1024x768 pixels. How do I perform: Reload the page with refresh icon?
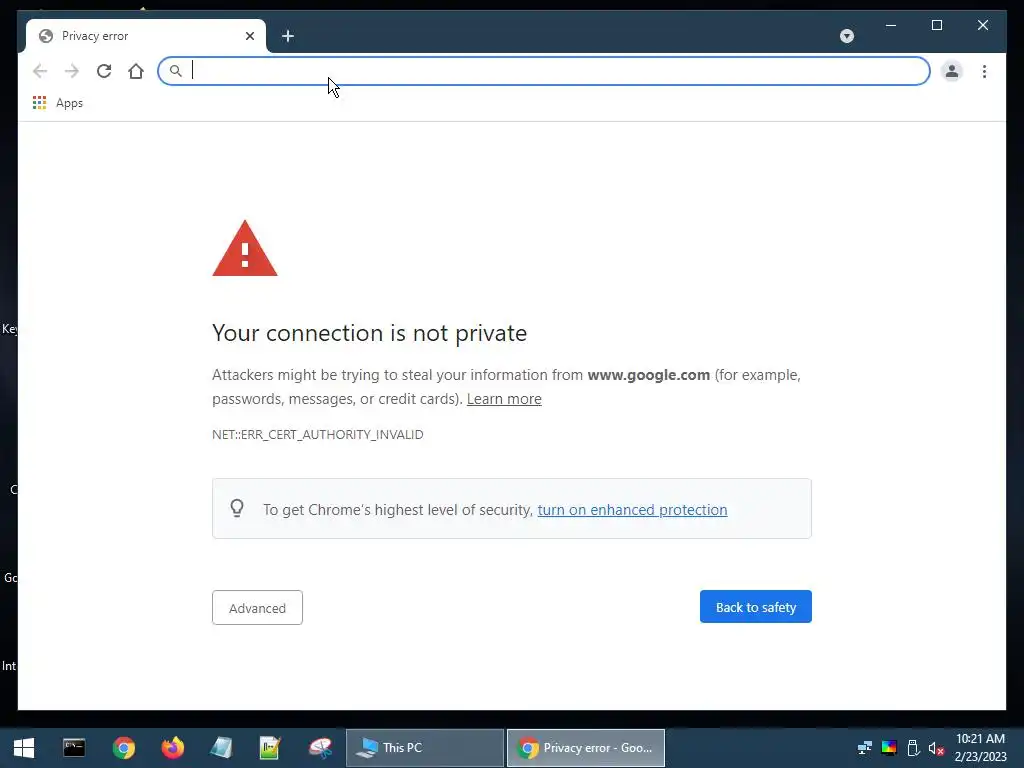coord(104,71)
